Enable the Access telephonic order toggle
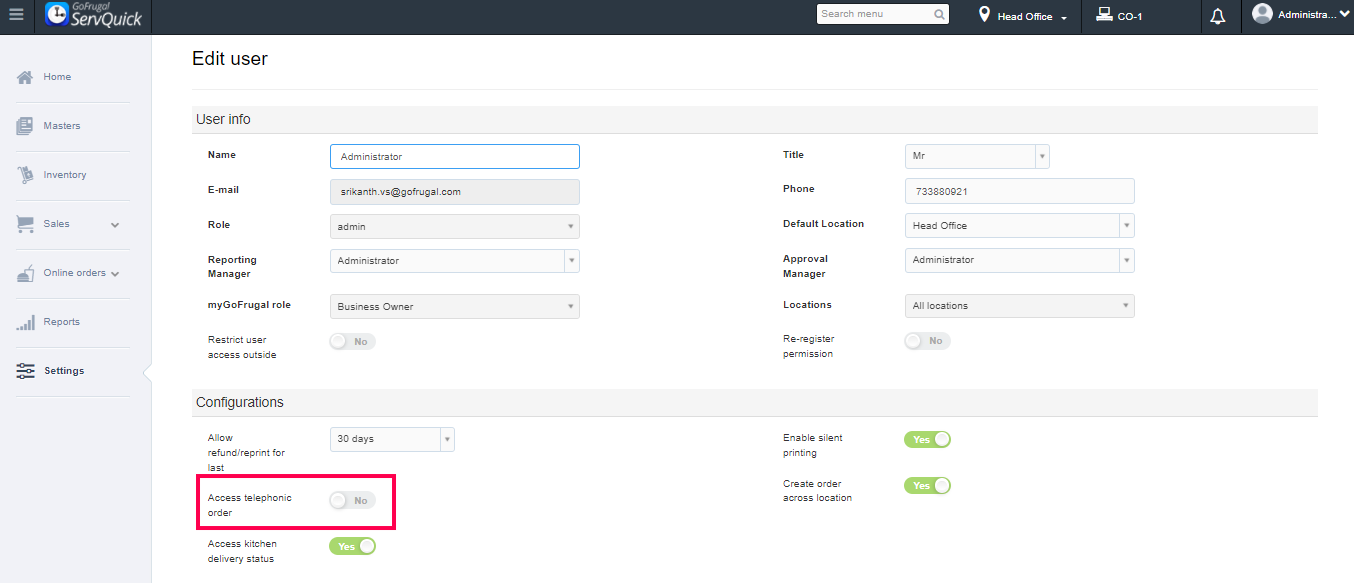This screenshot has width=1354, height=583. pyautogui.click(x=352, y=500)
